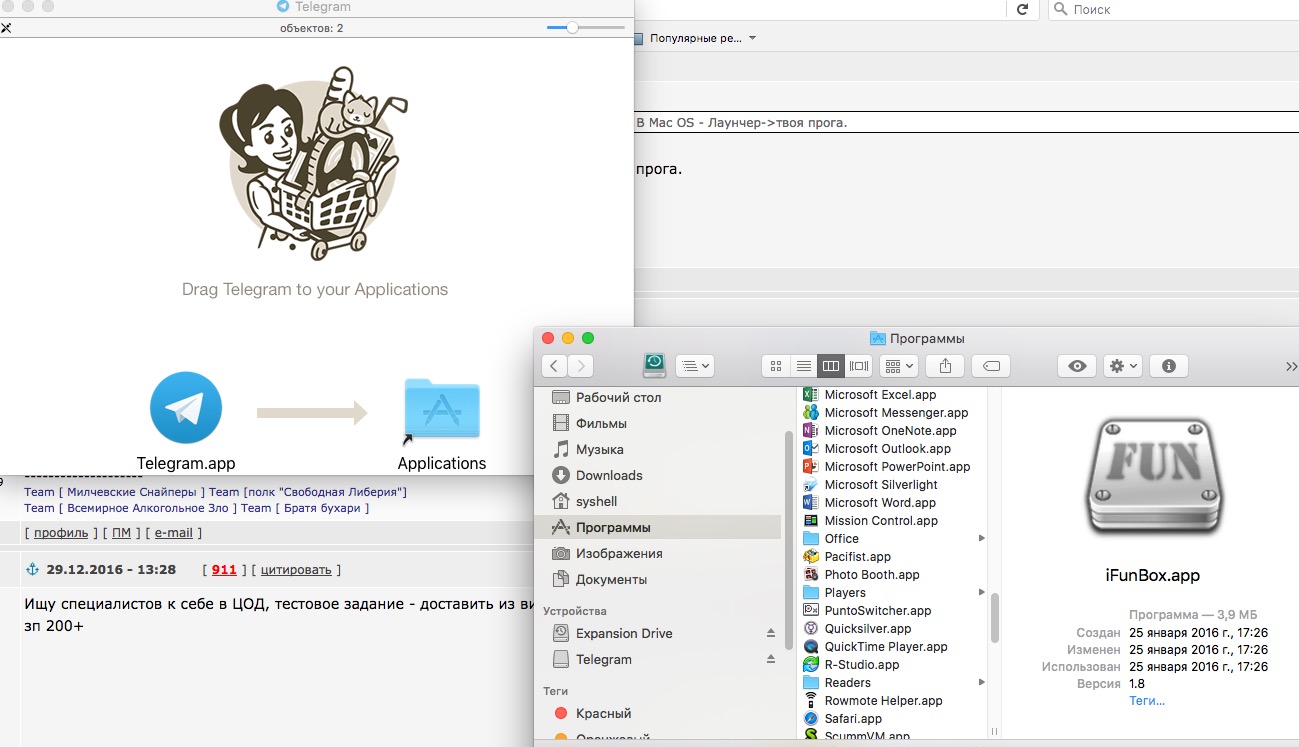1299x747 pixels.
Task: Select the Telegram.app icon in installer window
Action: (x=186, y=408)
